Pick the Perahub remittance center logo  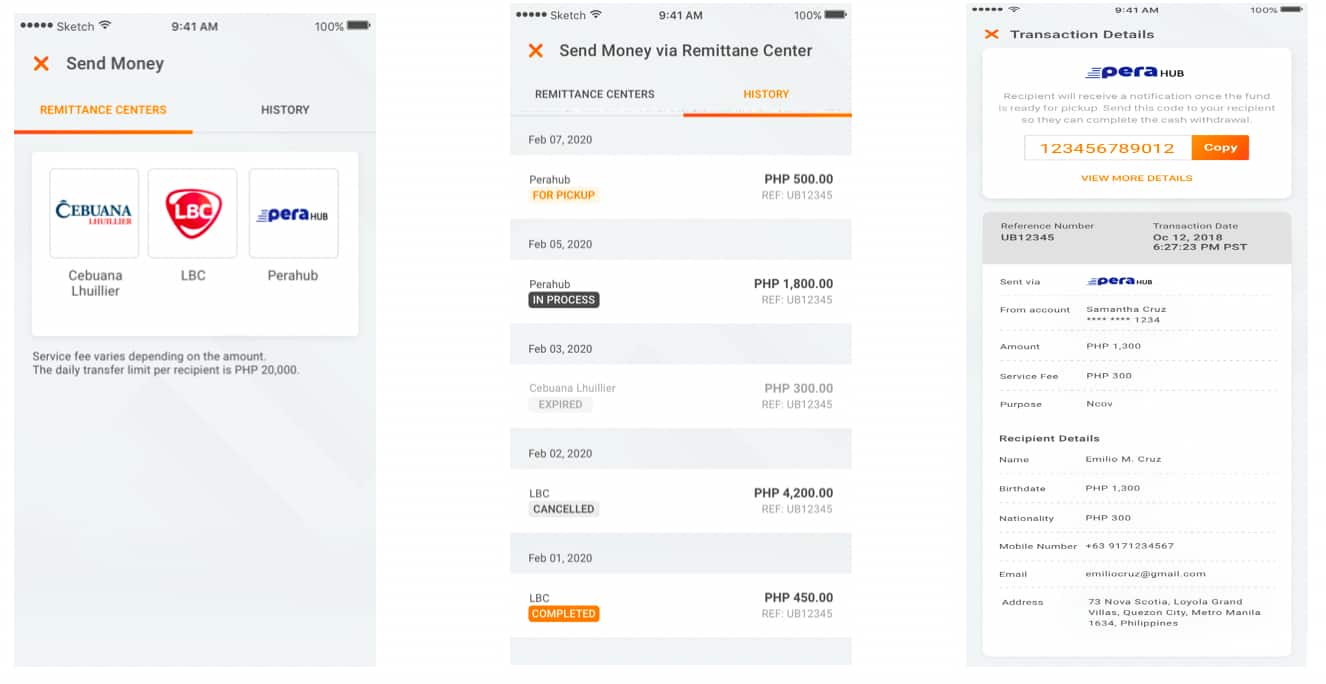click(x=293, y=213)
